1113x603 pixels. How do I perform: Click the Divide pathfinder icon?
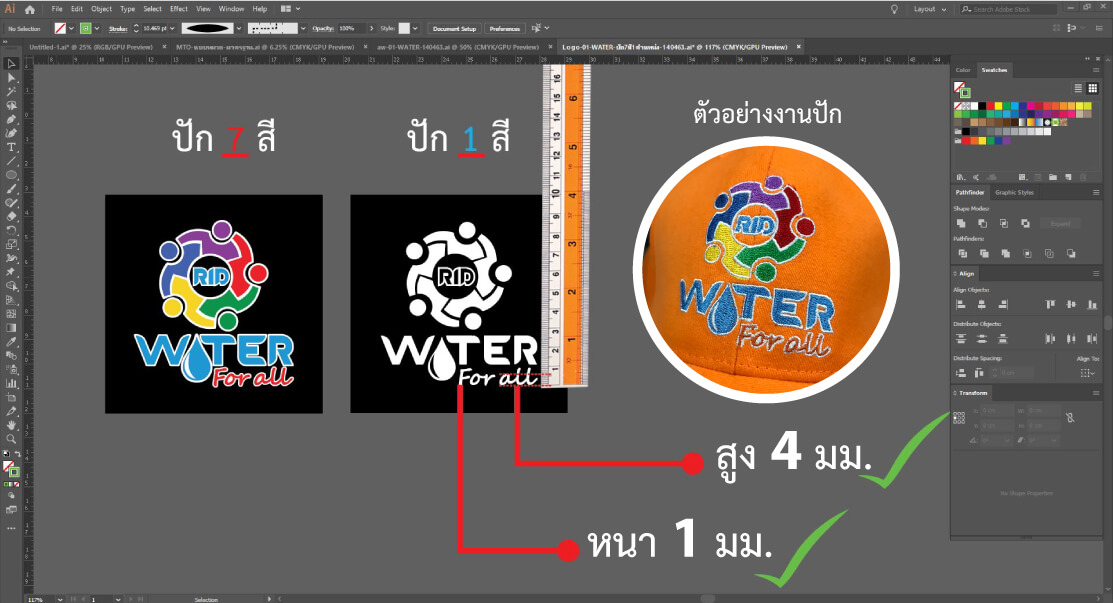(963, 253)
